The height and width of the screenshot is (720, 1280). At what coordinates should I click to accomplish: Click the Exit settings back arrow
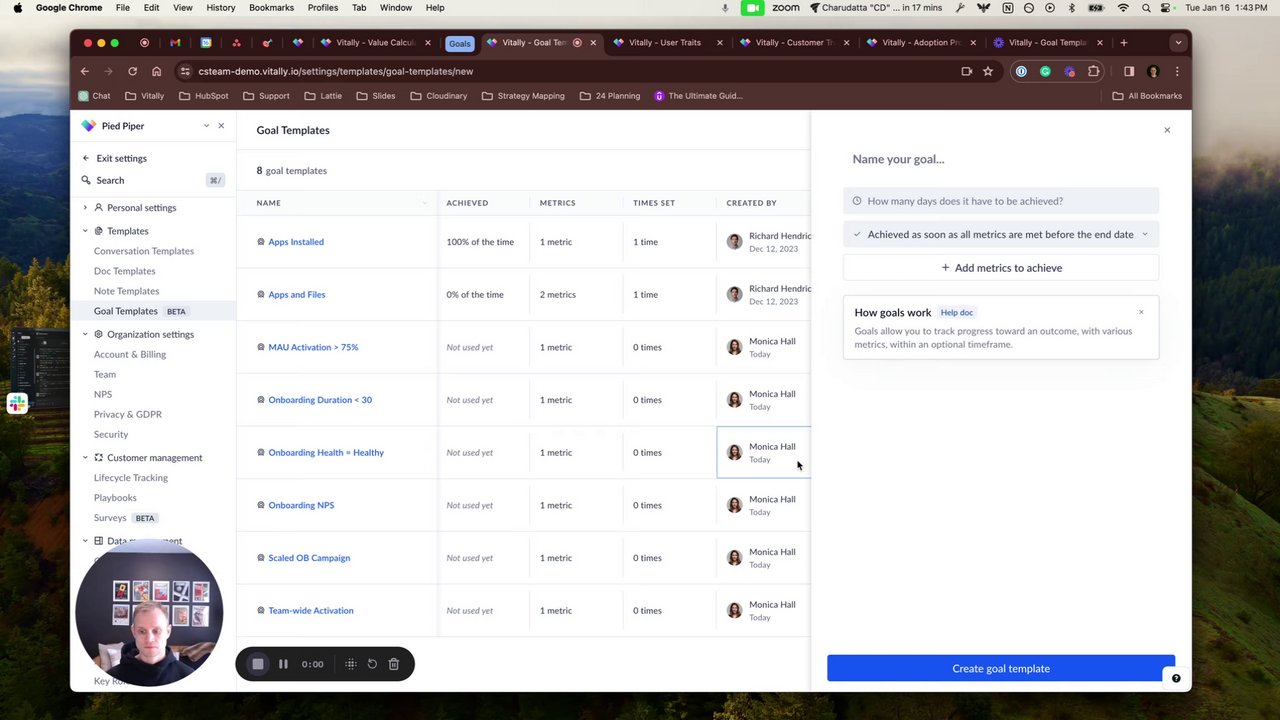(86, 158)
